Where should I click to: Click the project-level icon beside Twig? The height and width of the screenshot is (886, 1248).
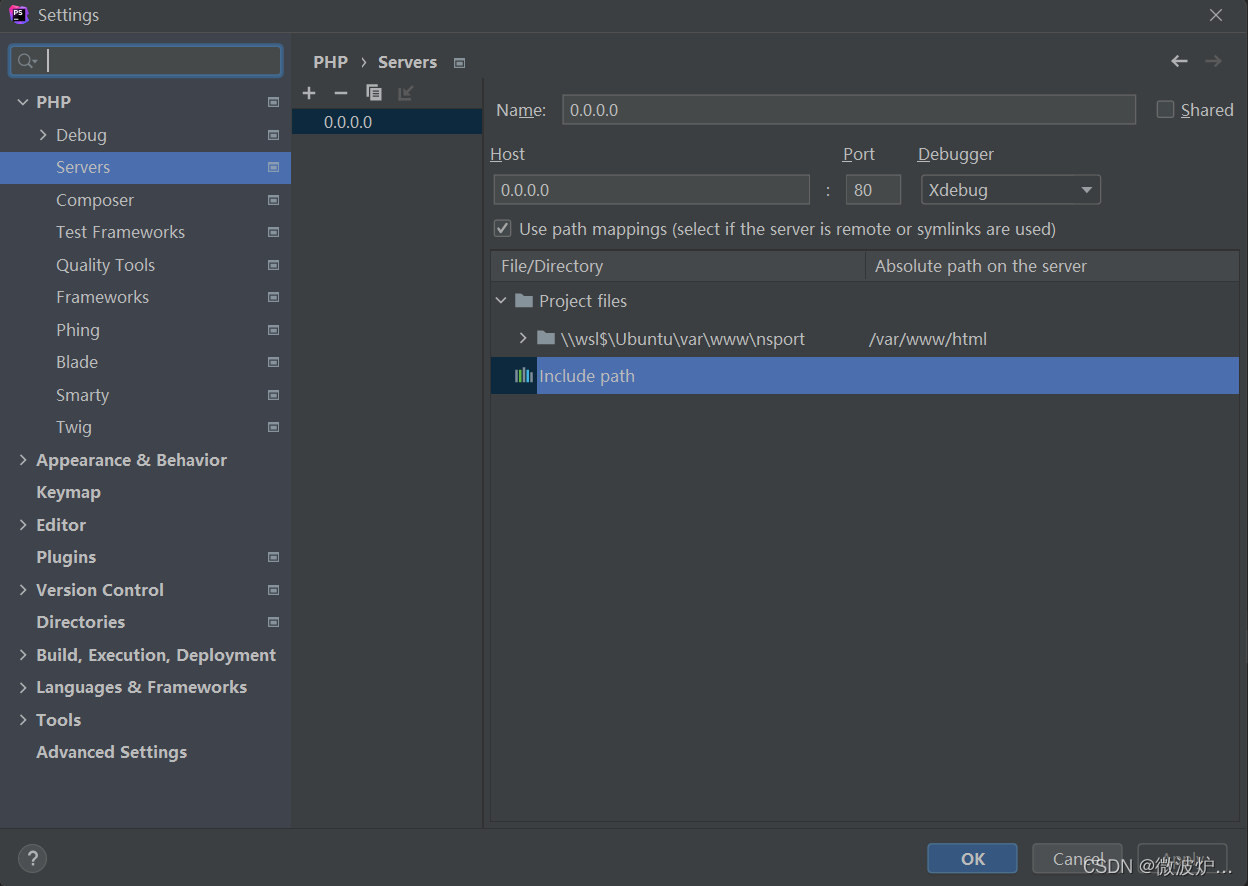[273, 427]
